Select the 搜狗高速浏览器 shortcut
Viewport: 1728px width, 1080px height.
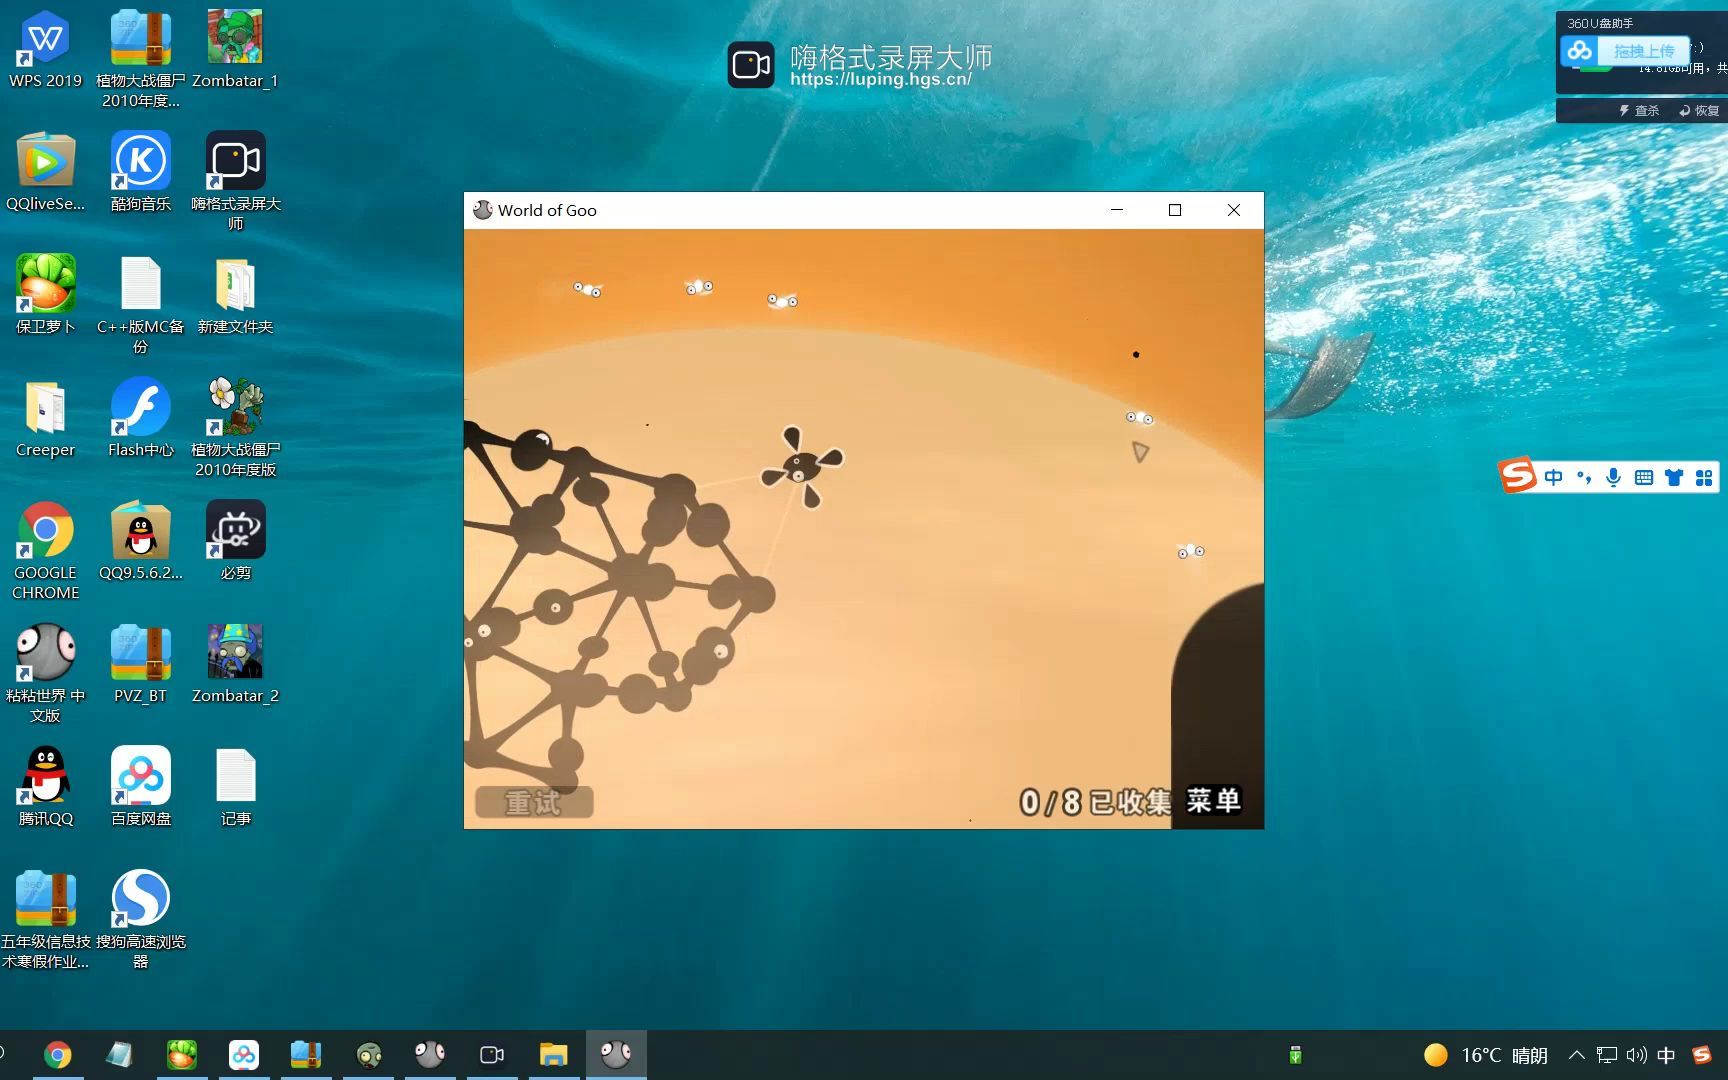pos(140,920)
